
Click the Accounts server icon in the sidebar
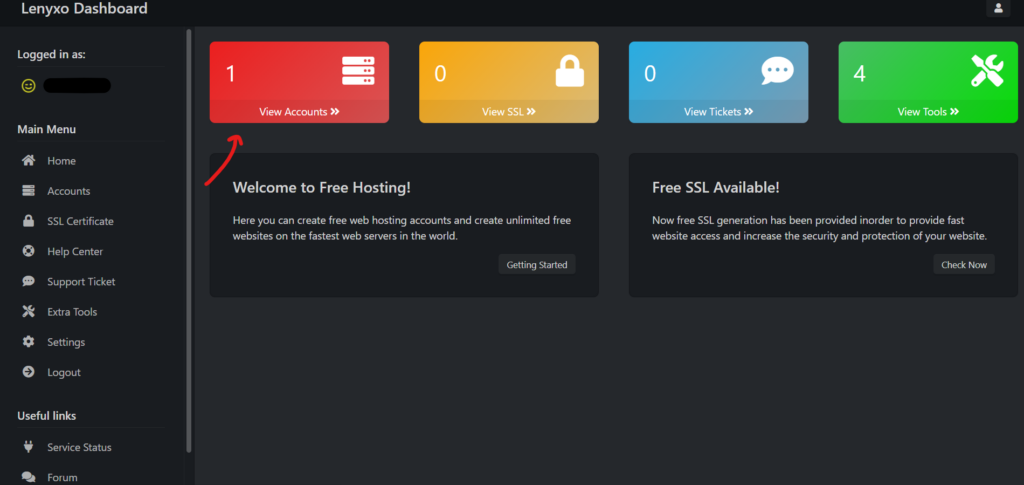(x=28, y=191)
